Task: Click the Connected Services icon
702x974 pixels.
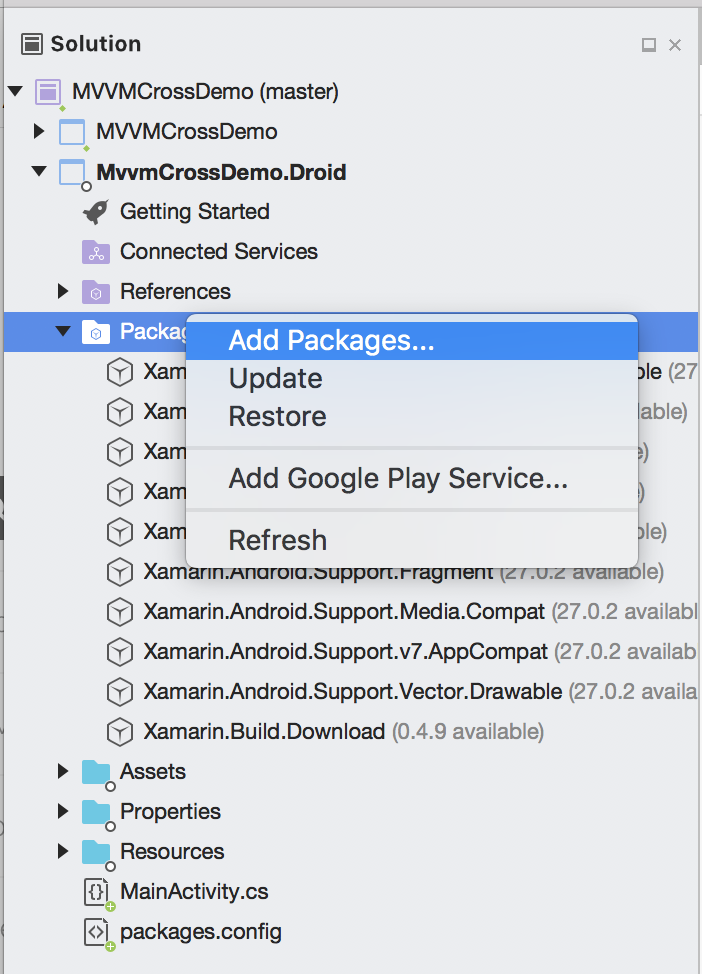Action: (95, 252)
